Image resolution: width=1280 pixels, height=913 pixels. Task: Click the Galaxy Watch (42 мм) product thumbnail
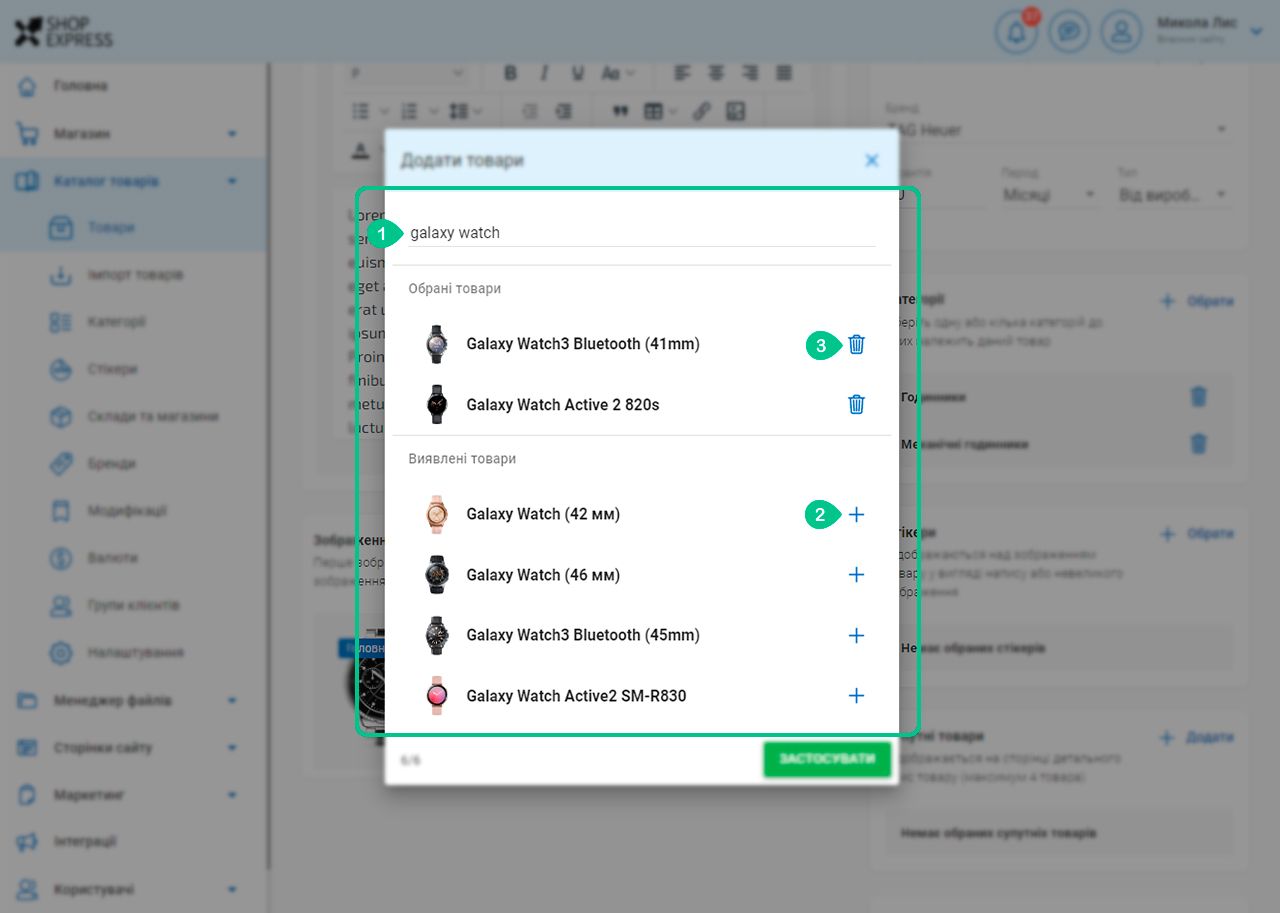437,514
